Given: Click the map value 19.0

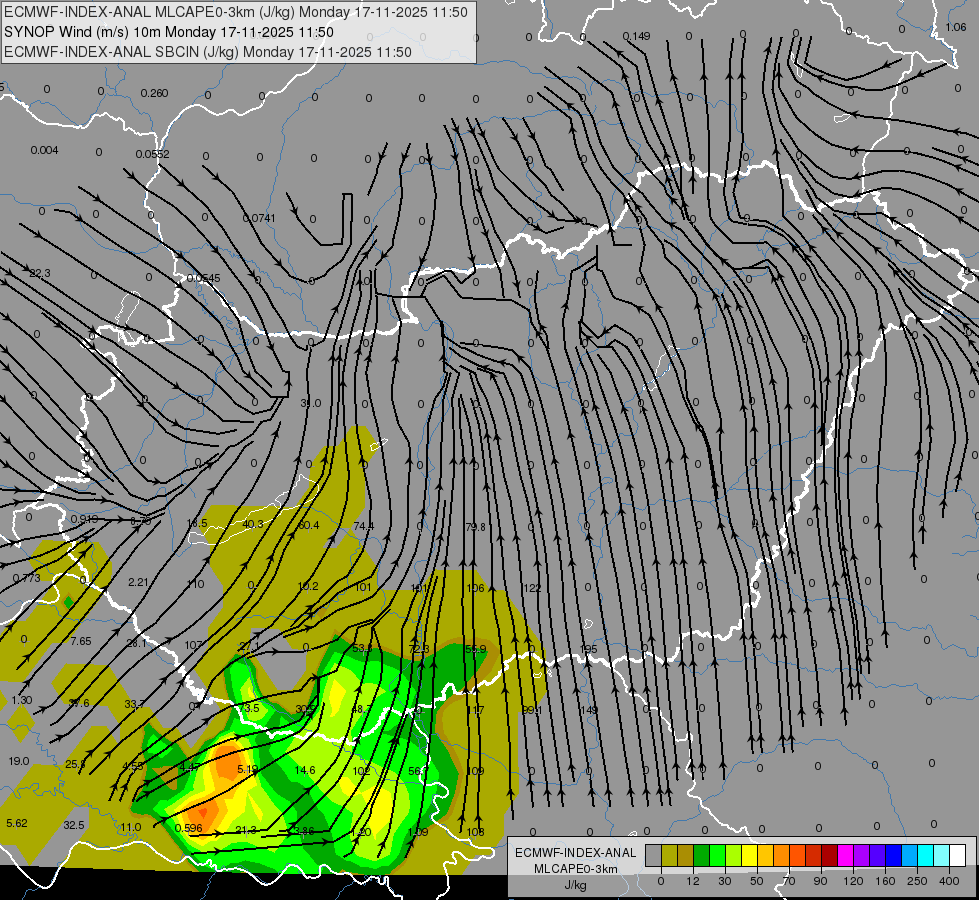Looking at the screenshot, I should pos(19,761).
